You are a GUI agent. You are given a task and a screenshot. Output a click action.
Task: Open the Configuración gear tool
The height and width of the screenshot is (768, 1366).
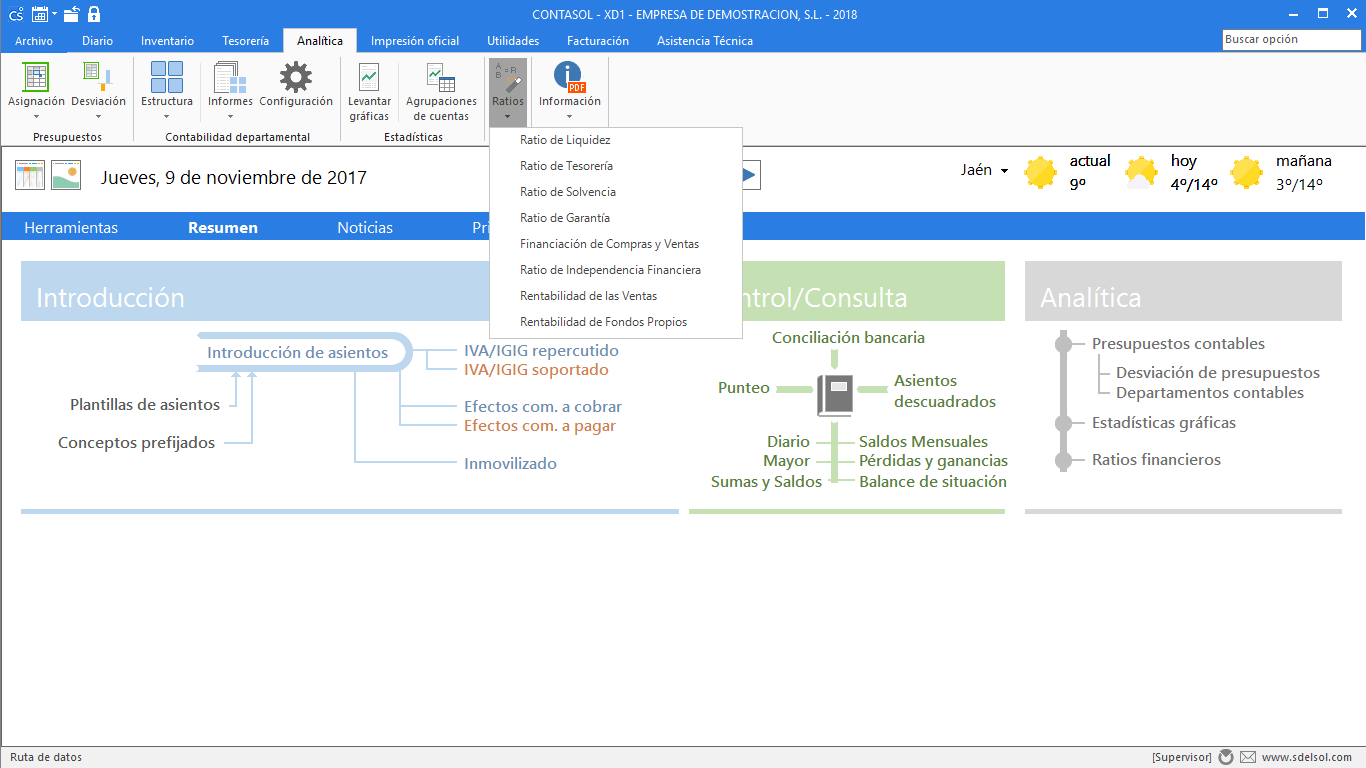296,86
